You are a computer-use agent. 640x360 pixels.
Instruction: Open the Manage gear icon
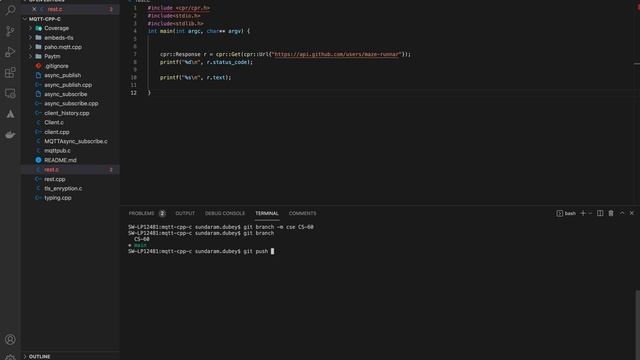click(10, 357)
